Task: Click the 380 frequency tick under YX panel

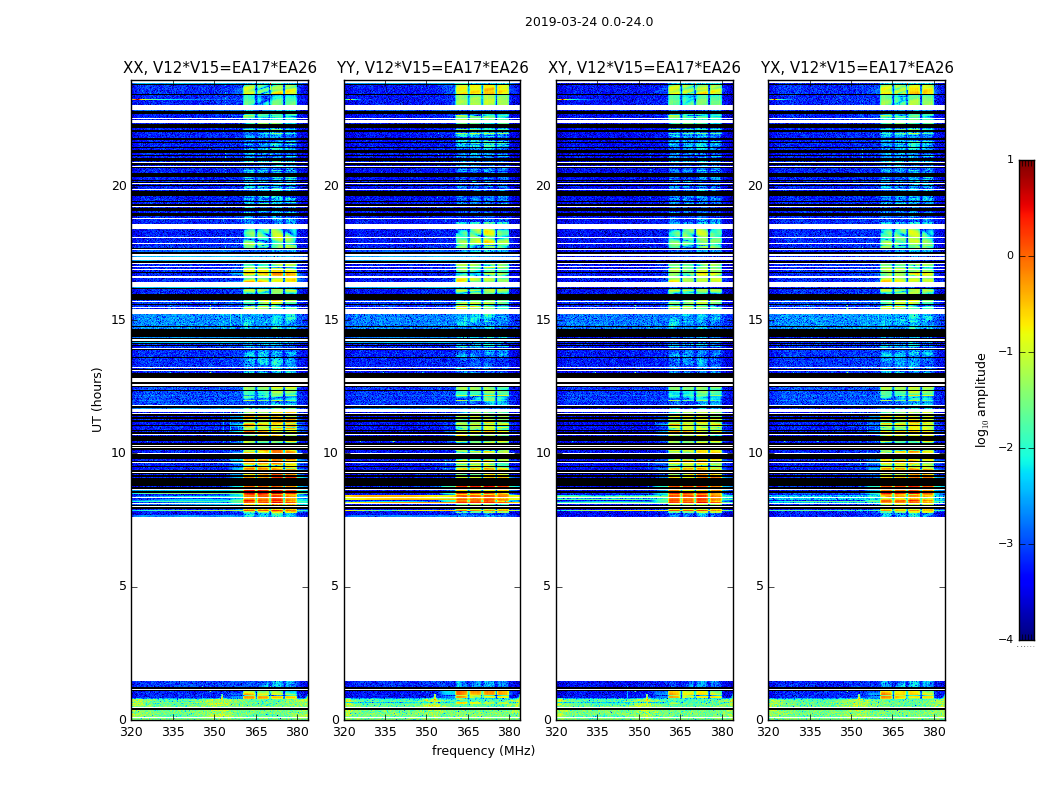Action: click(933, 732)
